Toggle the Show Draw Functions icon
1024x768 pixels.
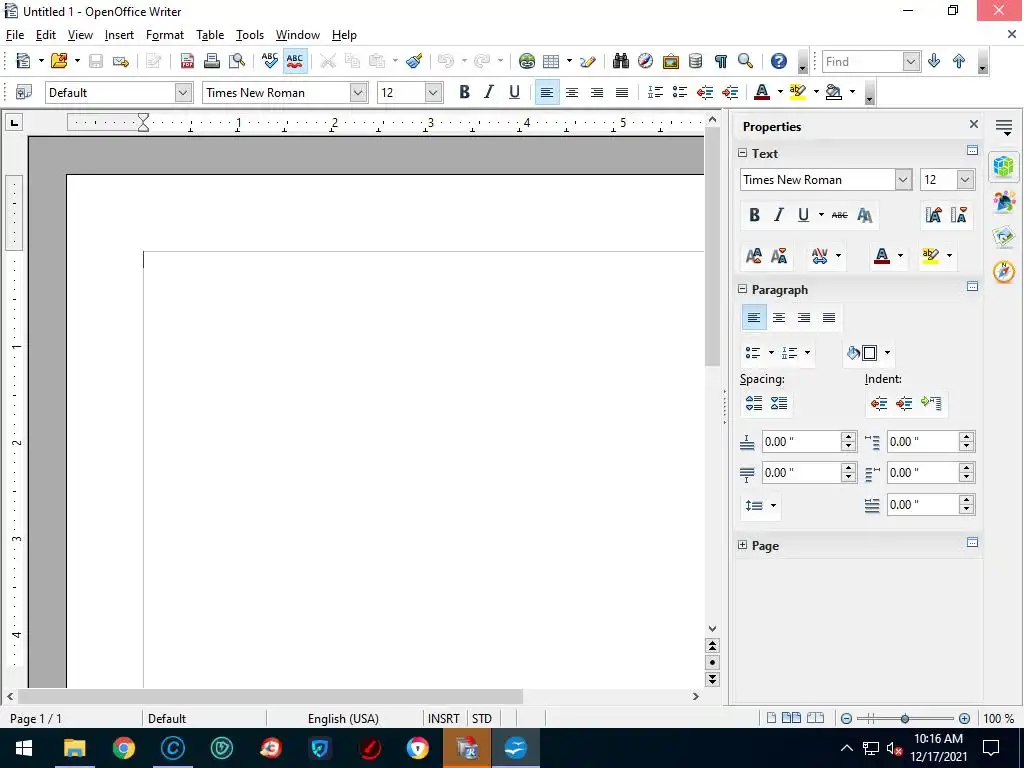click(x=588, y=61)
